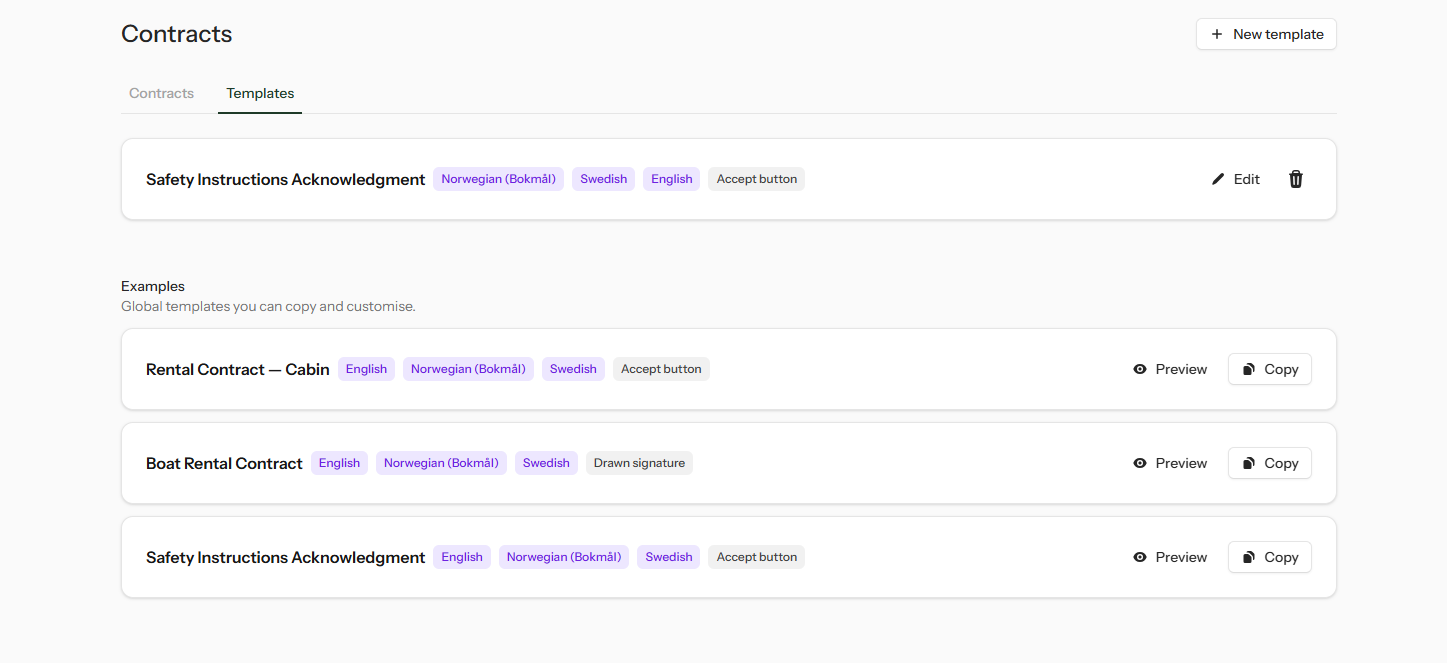Preview the Boat Rental Contract template
This screenshot has width=1447, height=663.
click(x=1170, y=463)
